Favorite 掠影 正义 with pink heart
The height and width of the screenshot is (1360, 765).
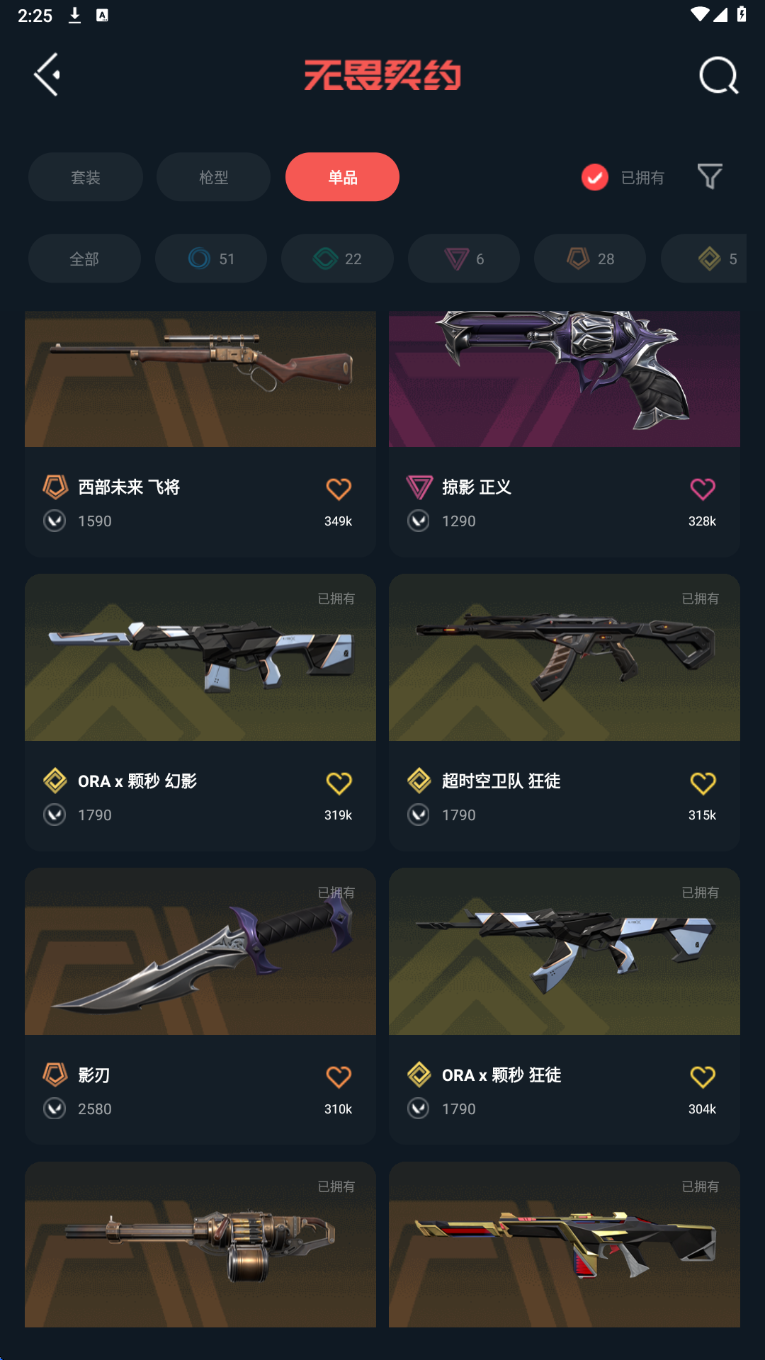pyautogui.click(x=703, y=488)
